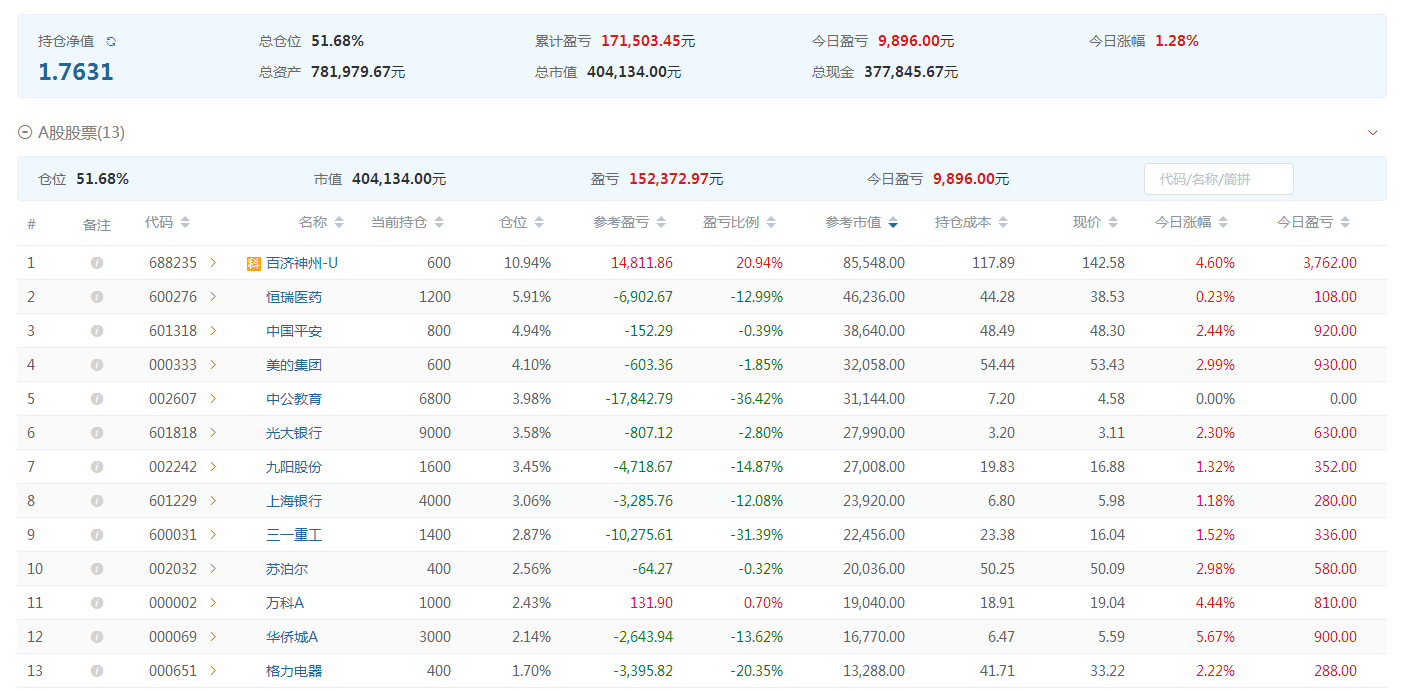
Task: Select 今日涨幅 value 5.67%
Action: [1215, 637]
